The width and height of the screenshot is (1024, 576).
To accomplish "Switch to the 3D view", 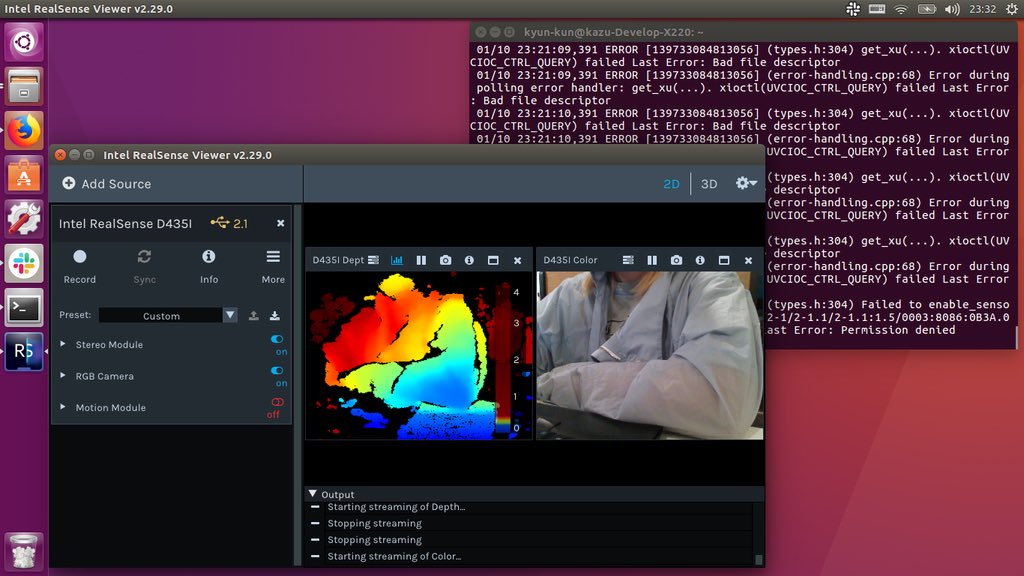I will 709,184.
